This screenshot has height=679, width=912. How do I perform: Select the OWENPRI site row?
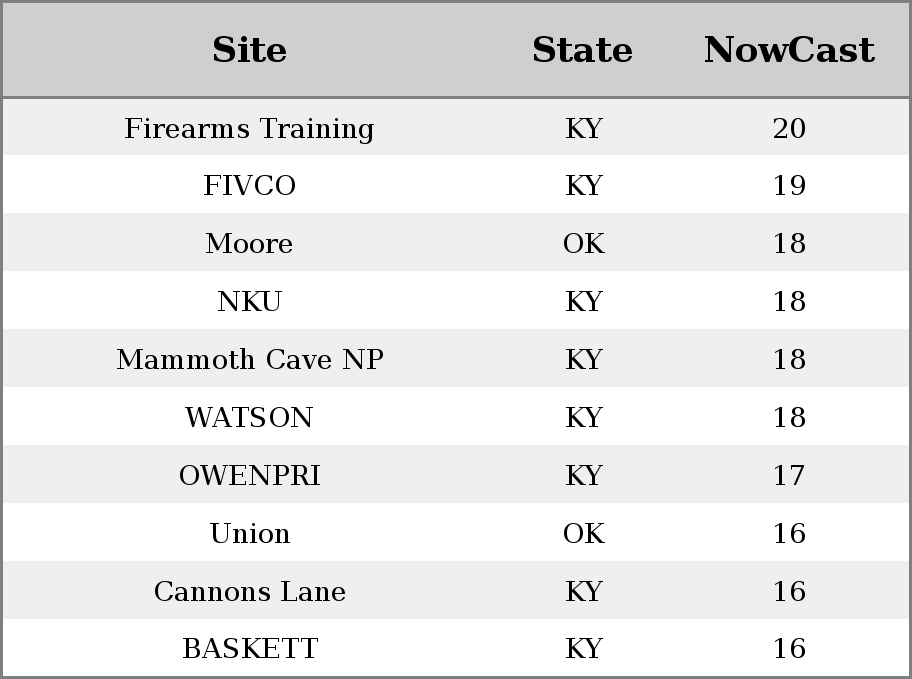[x=456, y=475]
